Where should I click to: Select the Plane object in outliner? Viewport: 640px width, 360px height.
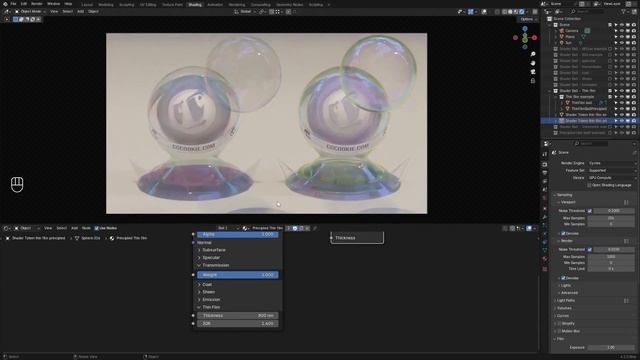point(570,37)
